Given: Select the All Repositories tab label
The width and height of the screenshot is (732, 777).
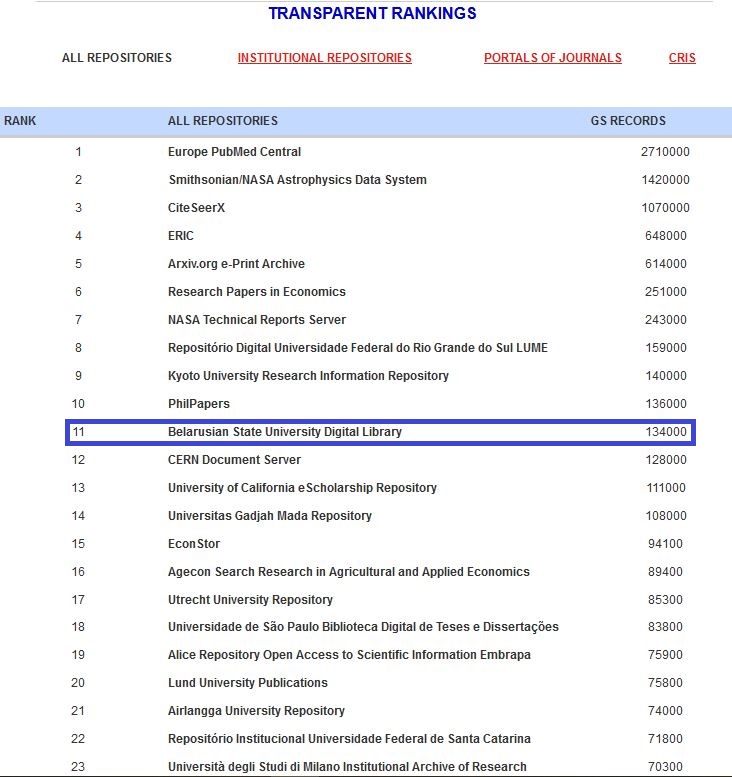Looking at the screenshot, I should (117, 58).
